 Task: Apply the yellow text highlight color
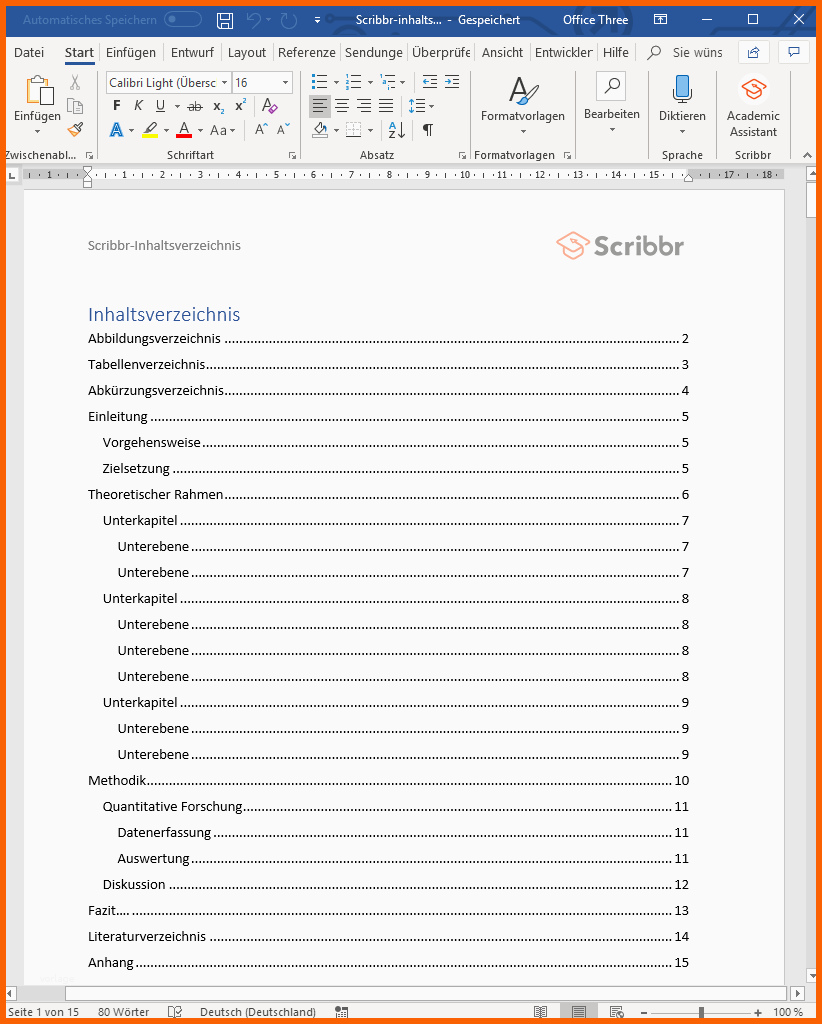click(150, 130)
